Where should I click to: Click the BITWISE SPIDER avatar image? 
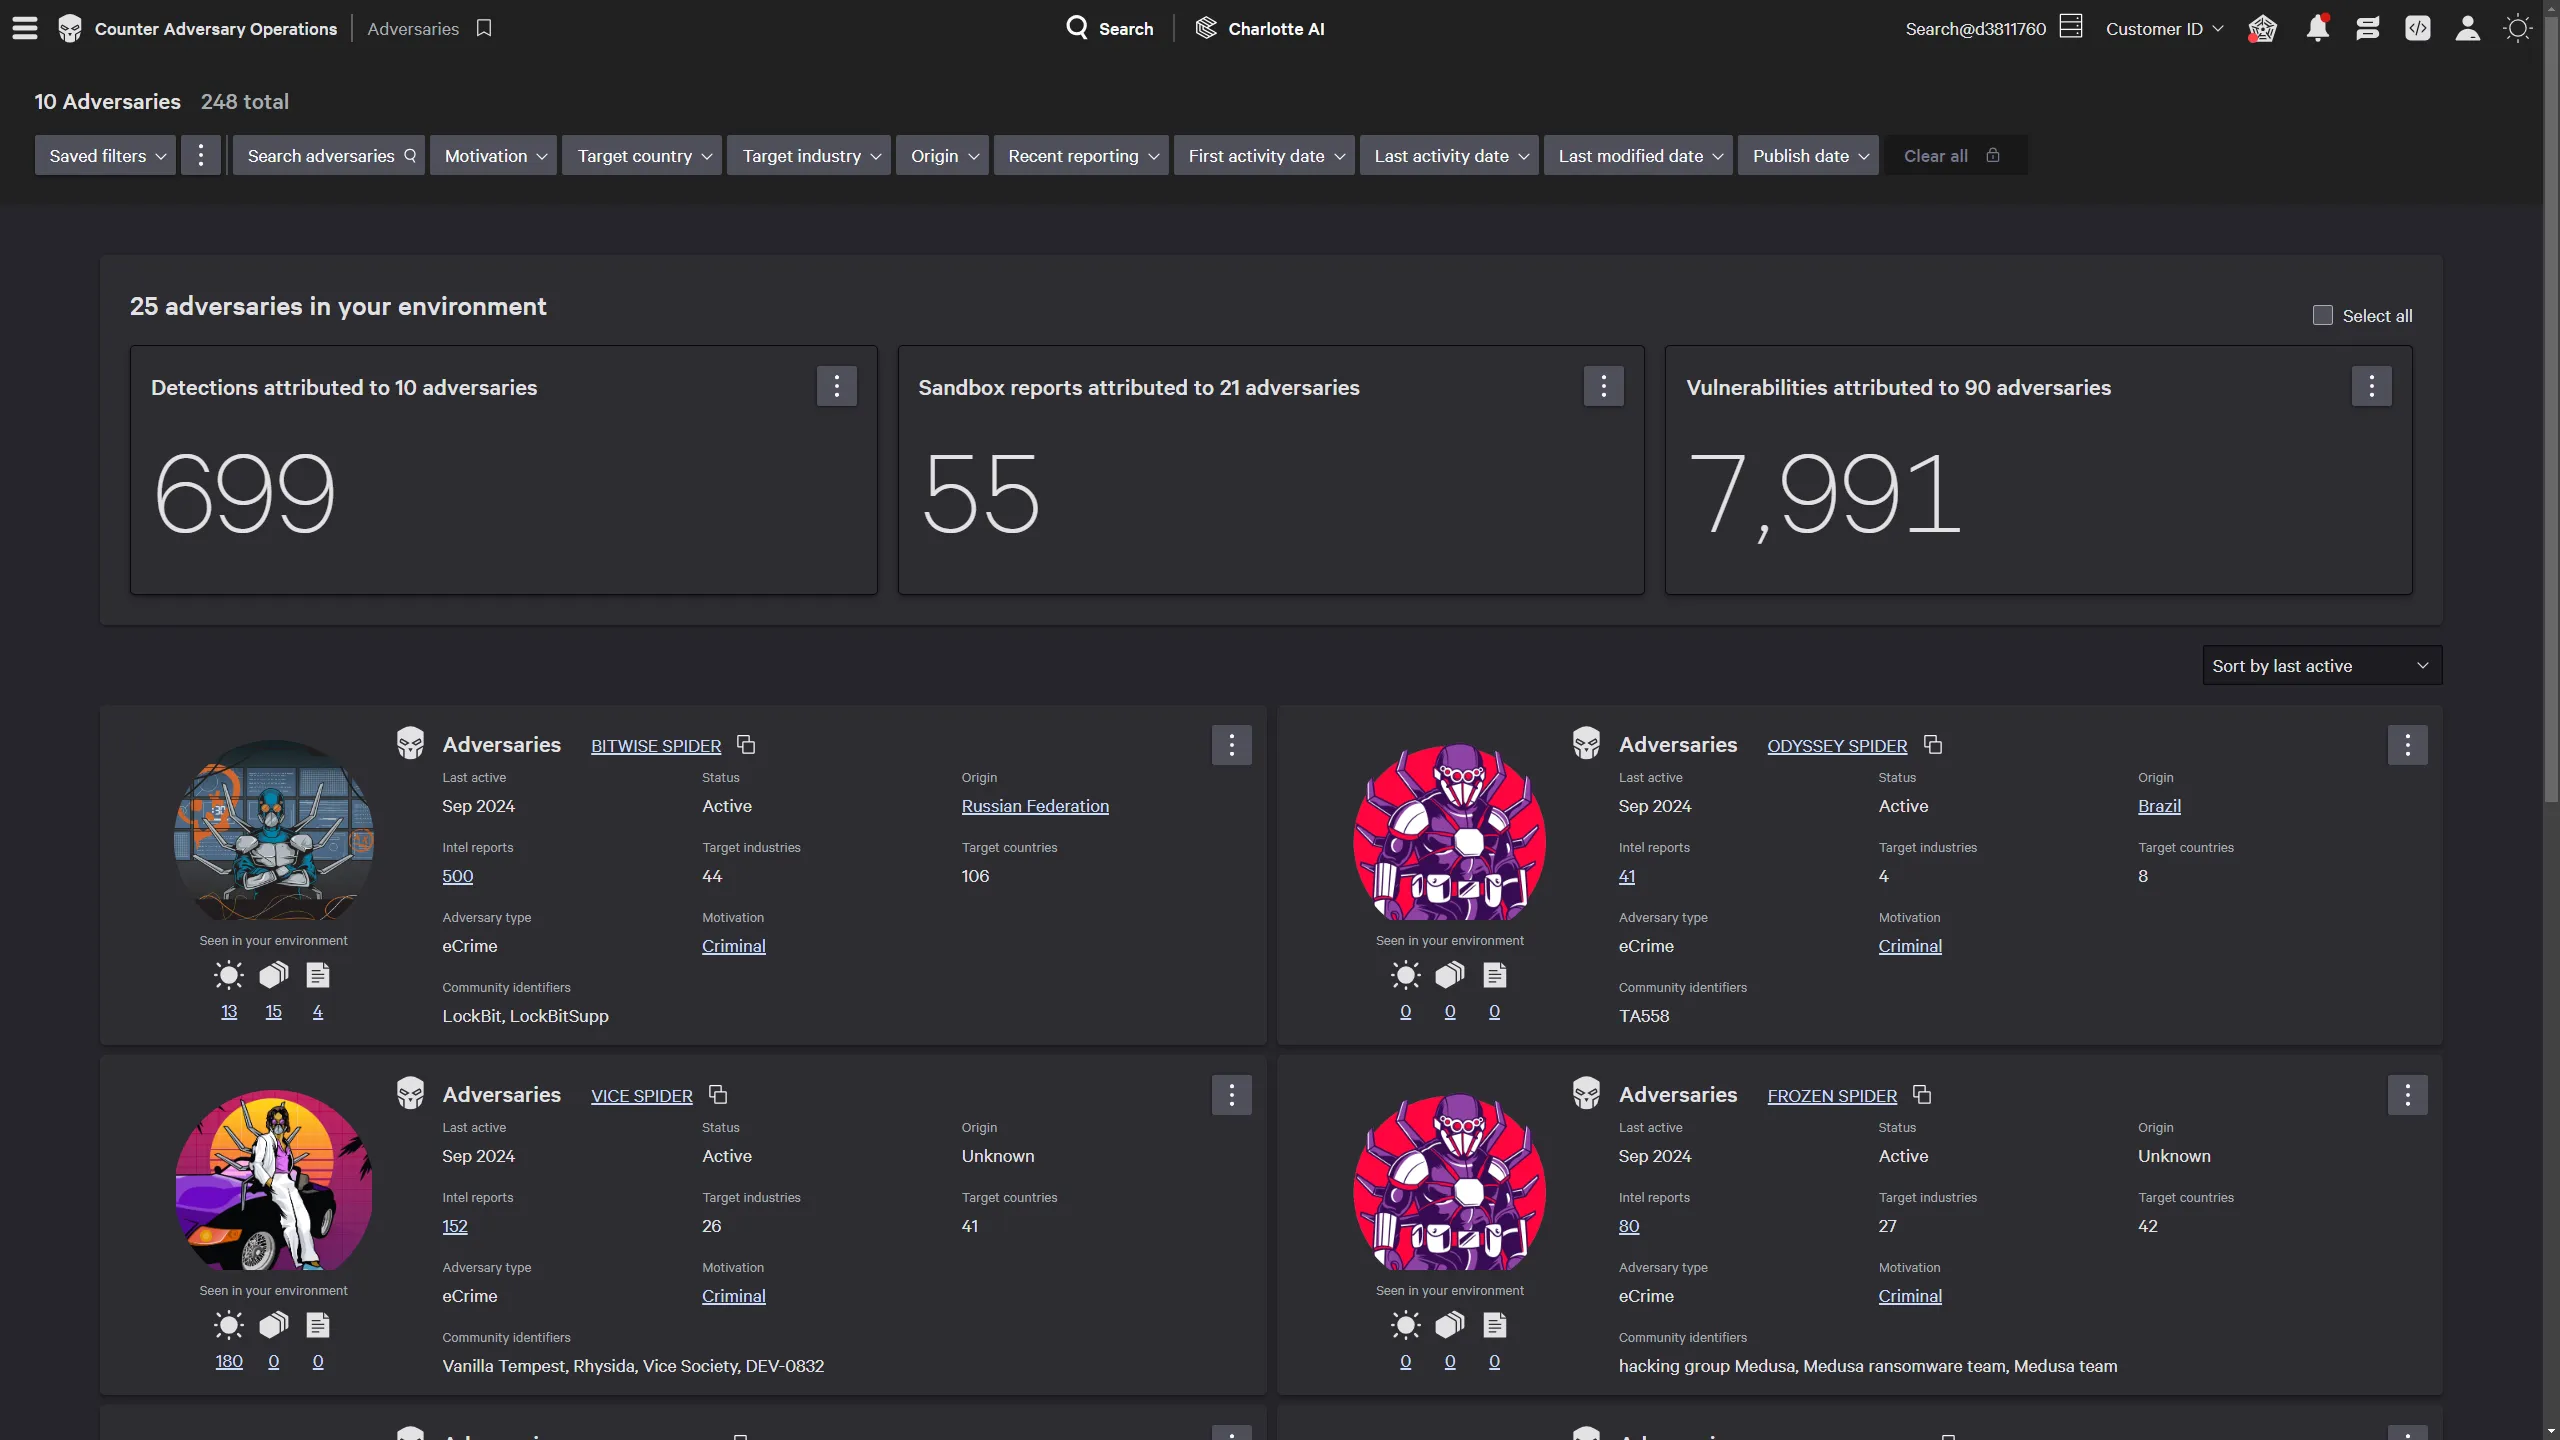click(x=274, y=830)
